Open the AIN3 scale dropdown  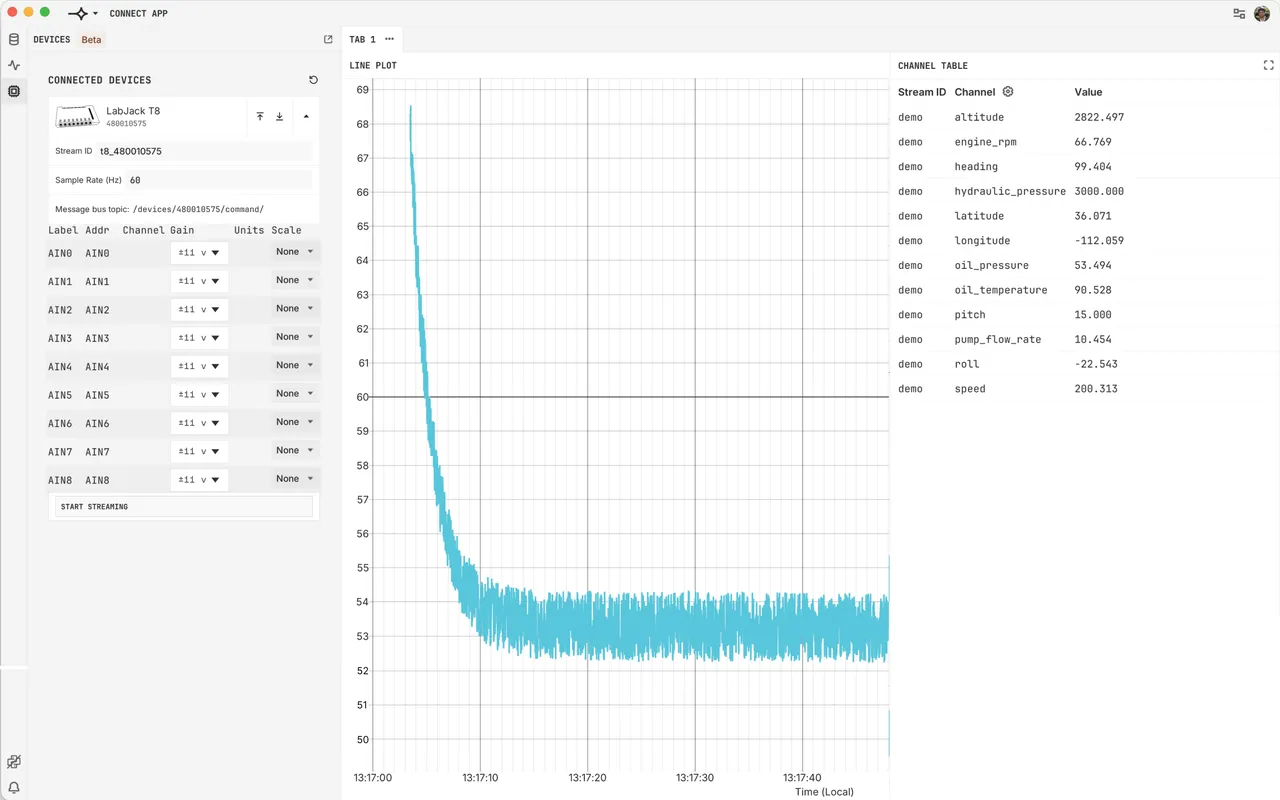click(x=295, y=337)
